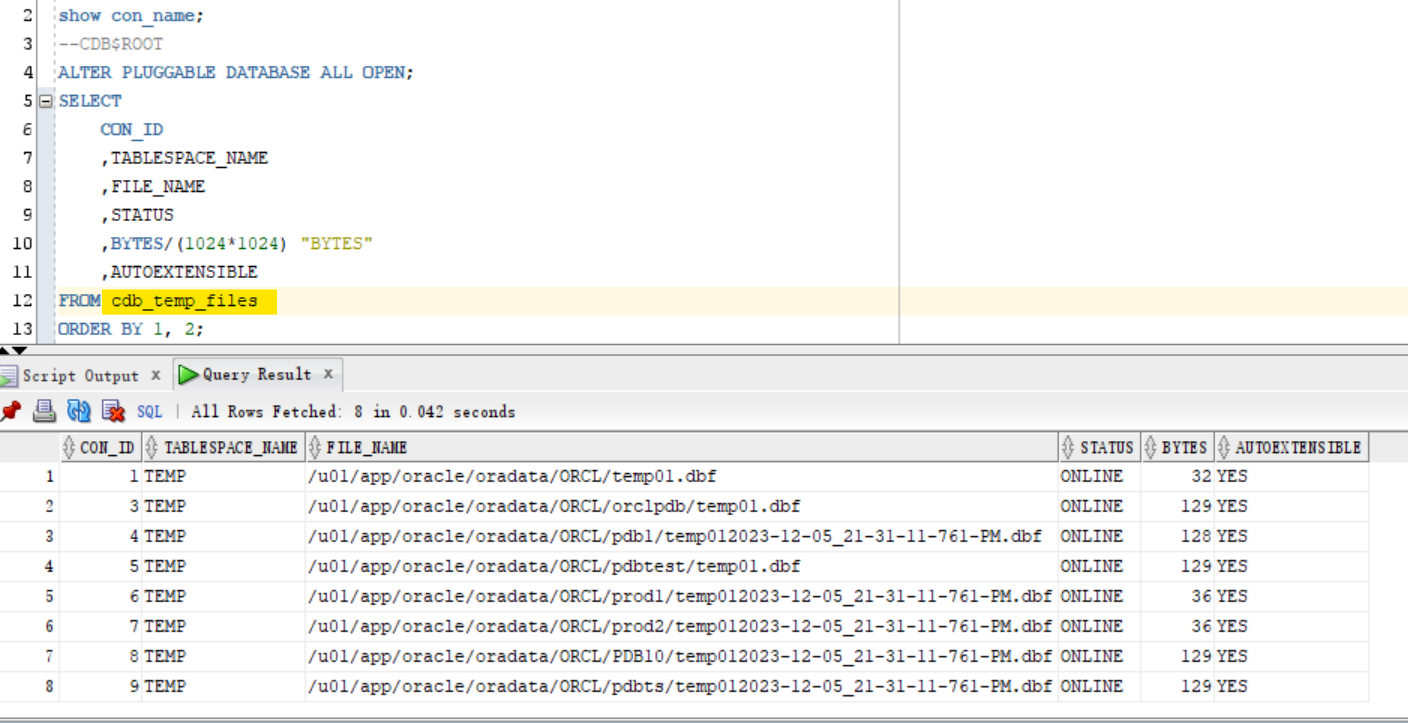Refresh the query result with the blue arrows icon

pyautogui.click(x=79, y=411)
